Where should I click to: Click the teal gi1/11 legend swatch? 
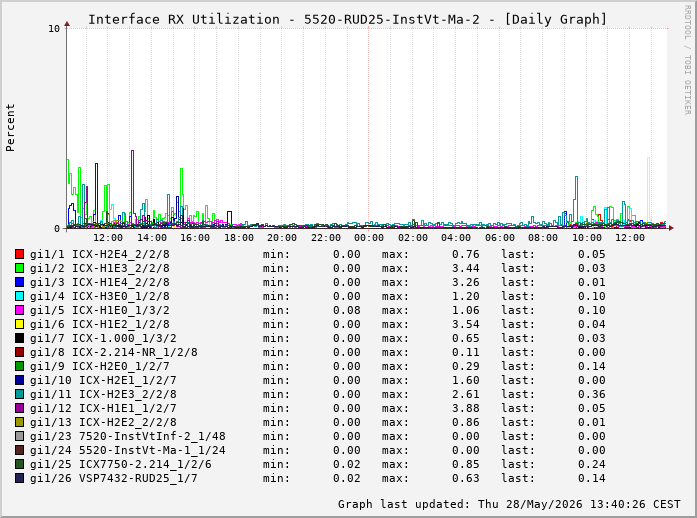tap(19, 394)
